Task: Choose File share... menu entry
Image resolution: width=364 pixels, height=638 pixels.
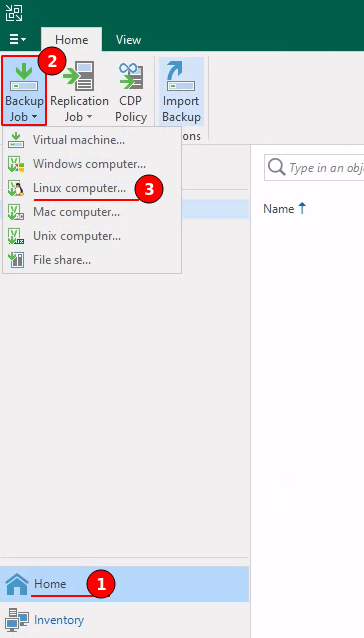Action: click(x=92, y=260)
